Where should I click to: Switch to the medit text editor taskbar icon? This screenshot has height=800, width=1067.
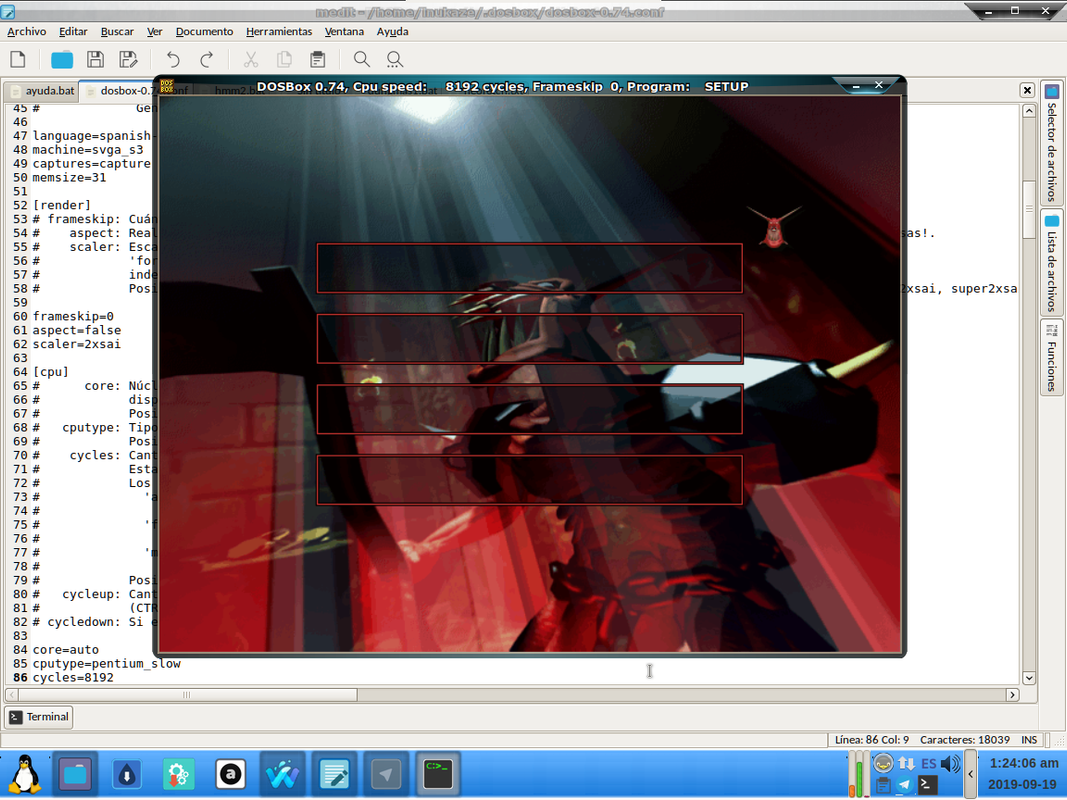click(334, 774)
